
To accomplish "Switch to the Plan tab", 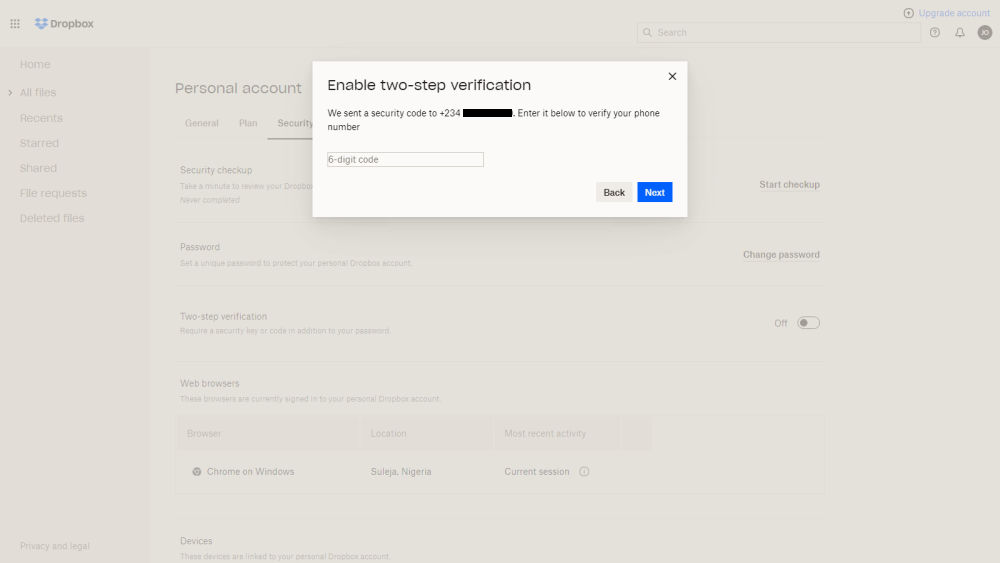I will pos(248,124).
